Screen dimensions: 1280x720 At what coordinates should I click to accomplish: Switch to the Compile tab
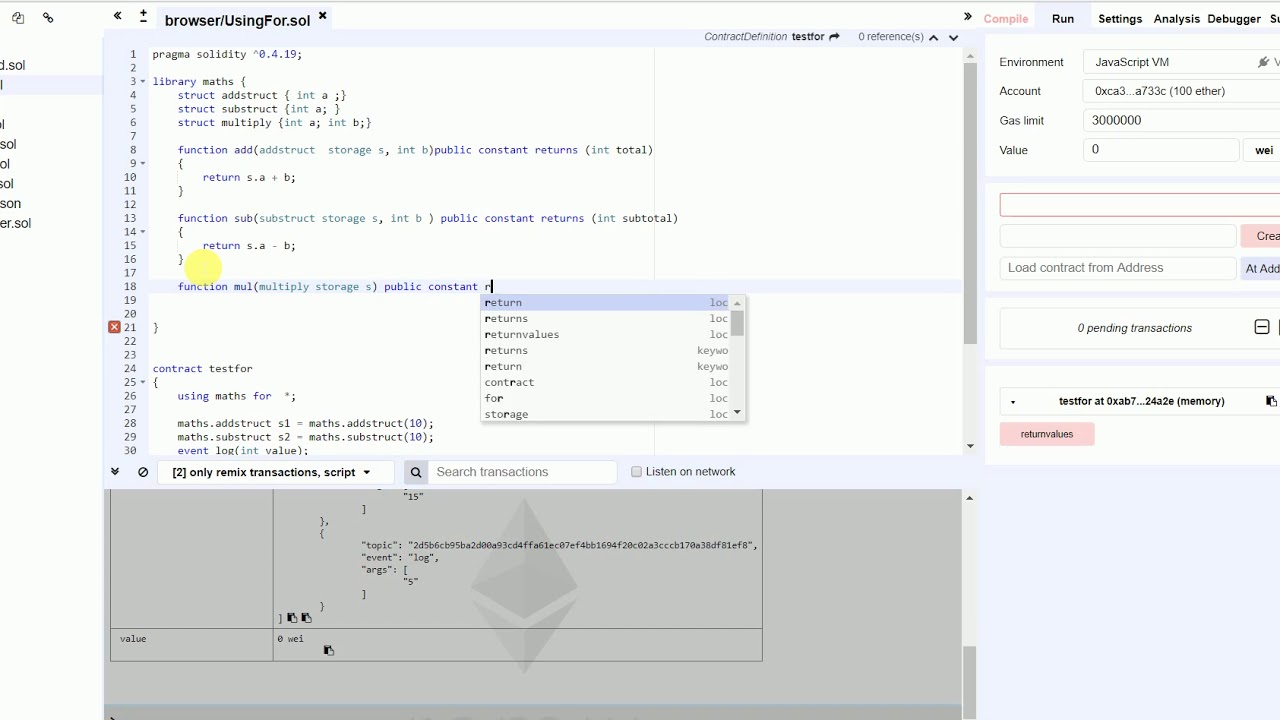tap(1005, 19)
